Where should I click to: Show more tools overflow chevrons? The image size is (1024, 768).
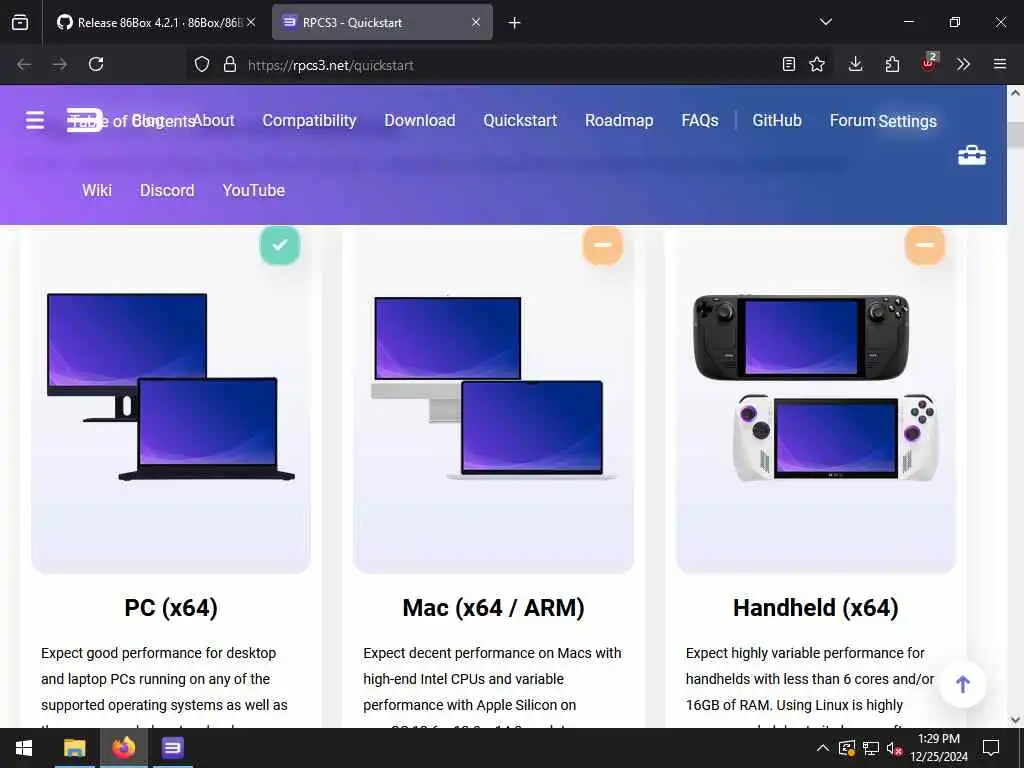pyautogui.click(x=963, y=64)
